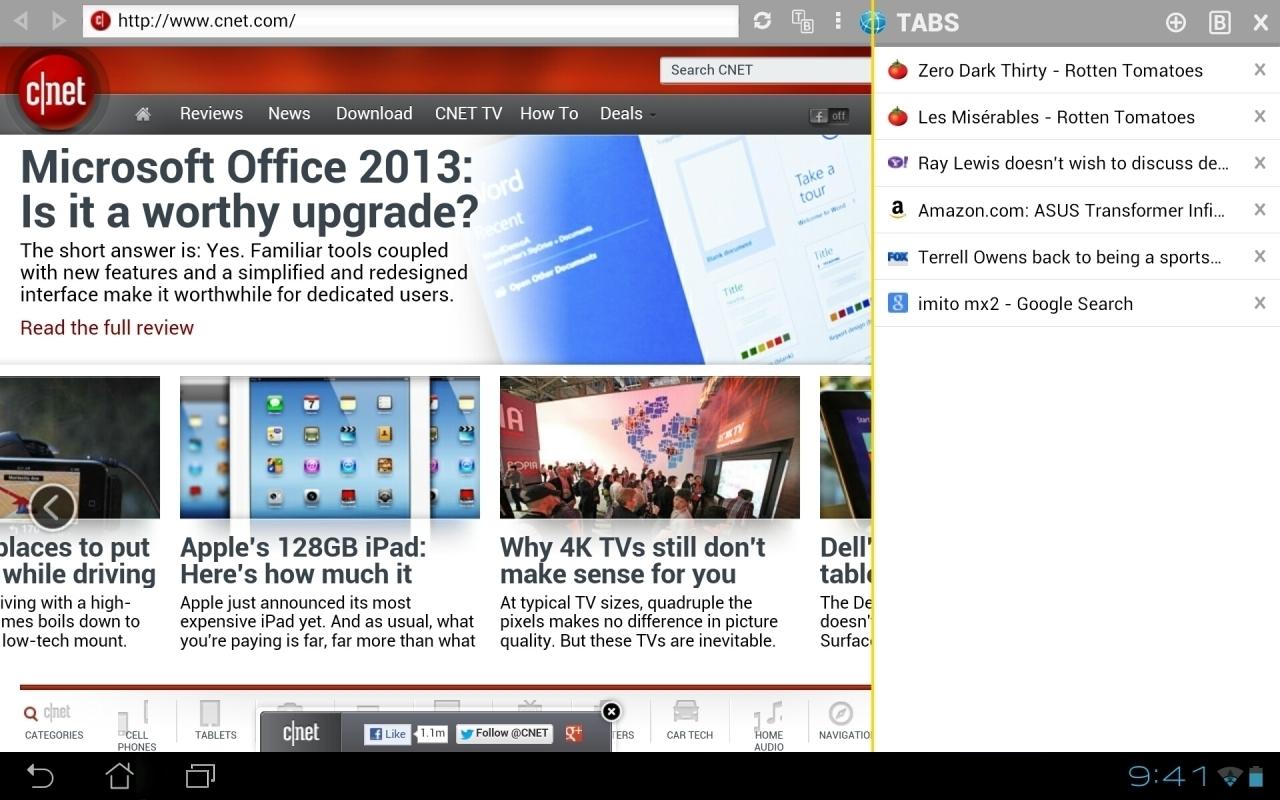1280x800 pixels.
Task: Open the Cell Phones category
Action: (x=137, y=726)
